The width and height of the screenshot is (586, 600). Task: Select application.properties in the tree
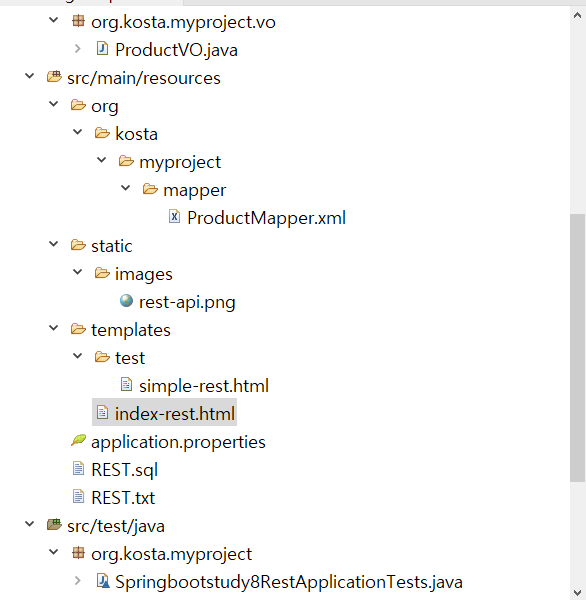tap(178, 442)
